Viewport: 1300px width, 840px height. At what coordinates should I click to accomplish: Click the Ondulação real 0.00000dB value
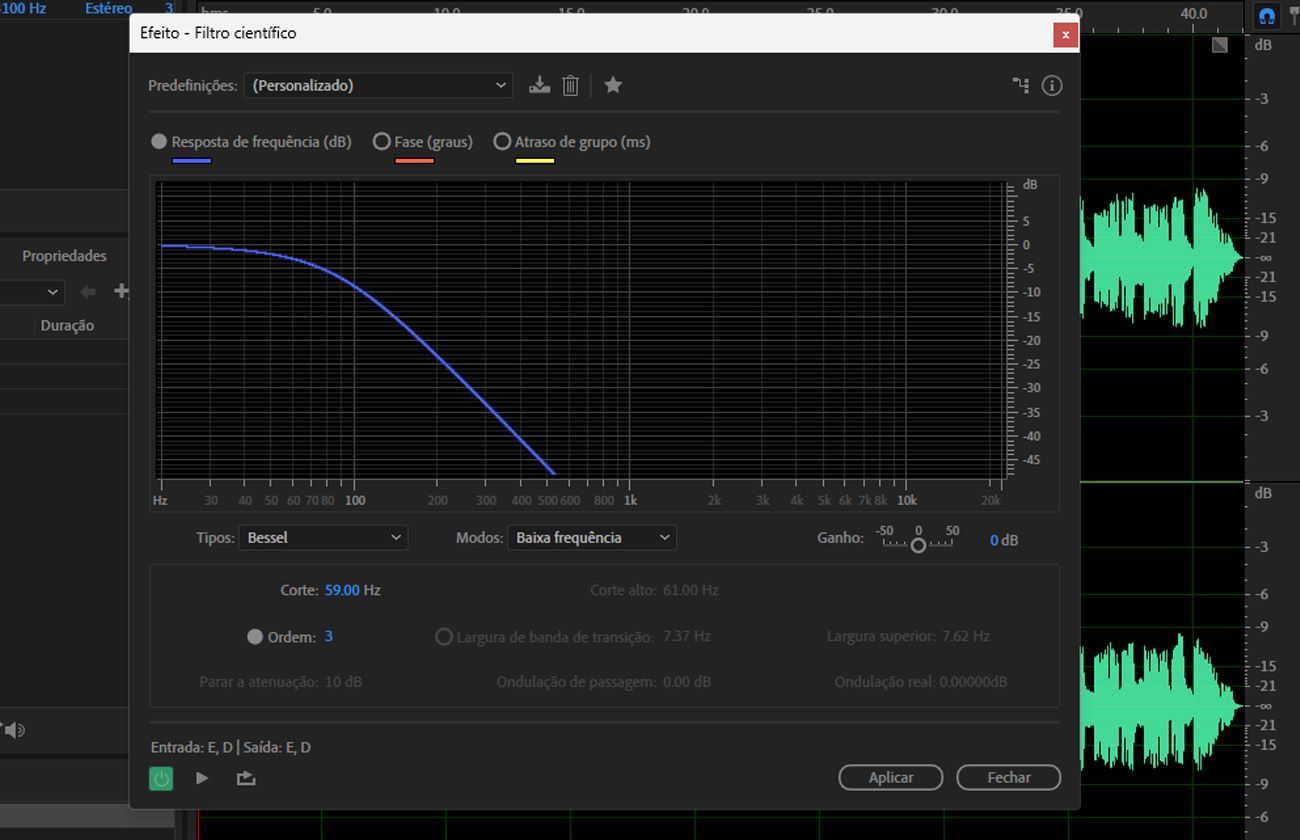click(972, 682)
